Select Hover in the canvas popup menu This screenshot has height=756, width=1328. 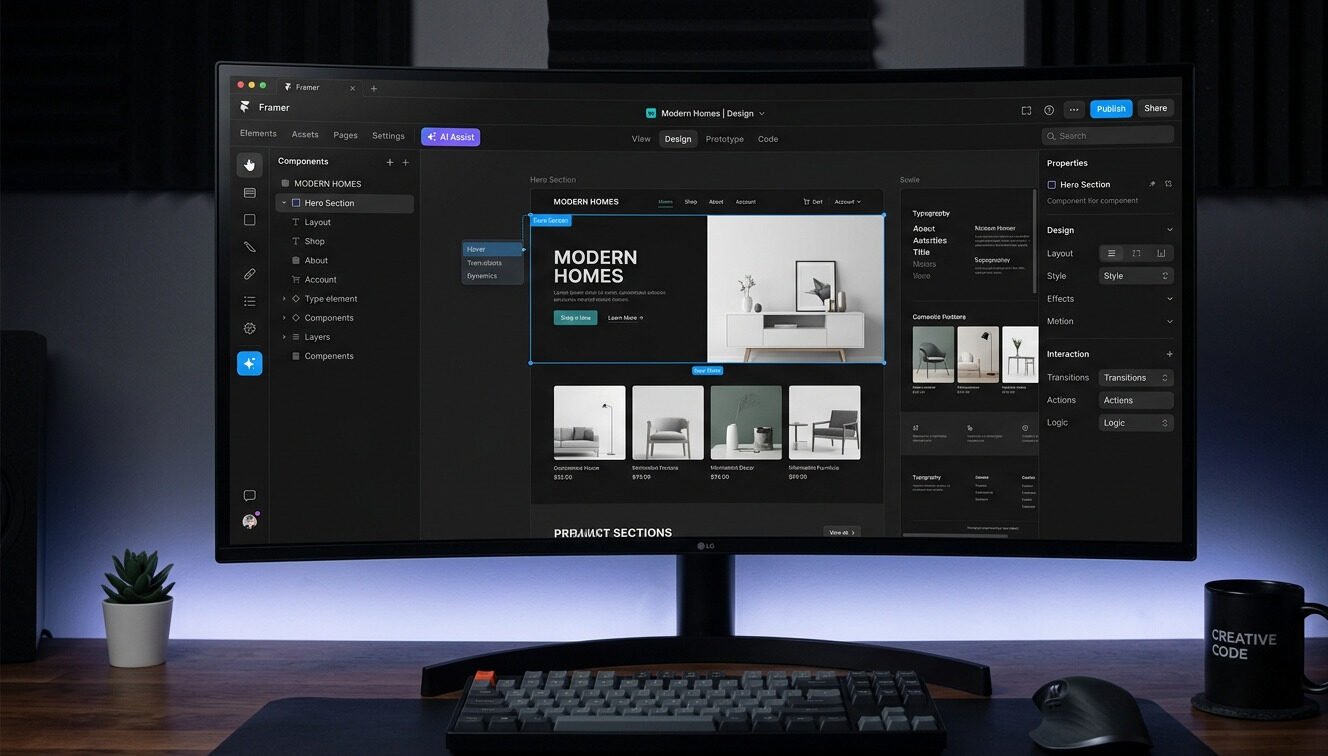tap(492, 249)
